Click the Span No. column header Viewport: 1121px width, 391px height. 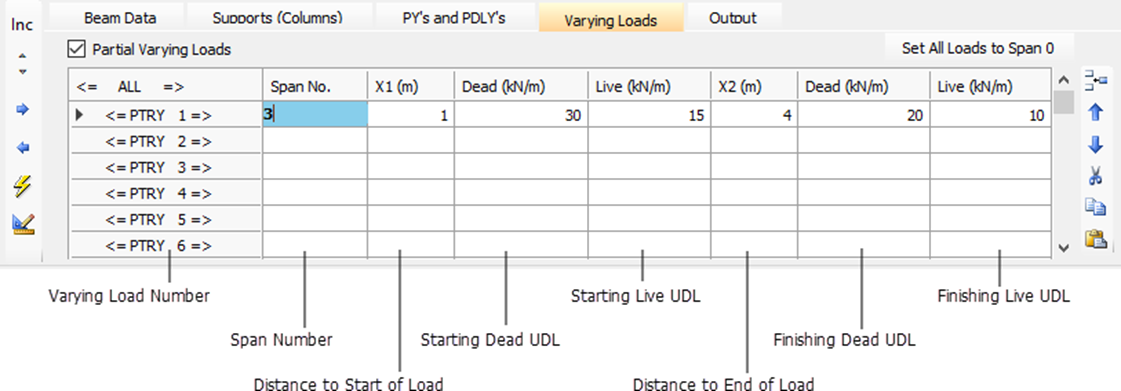tap(315, 87)
